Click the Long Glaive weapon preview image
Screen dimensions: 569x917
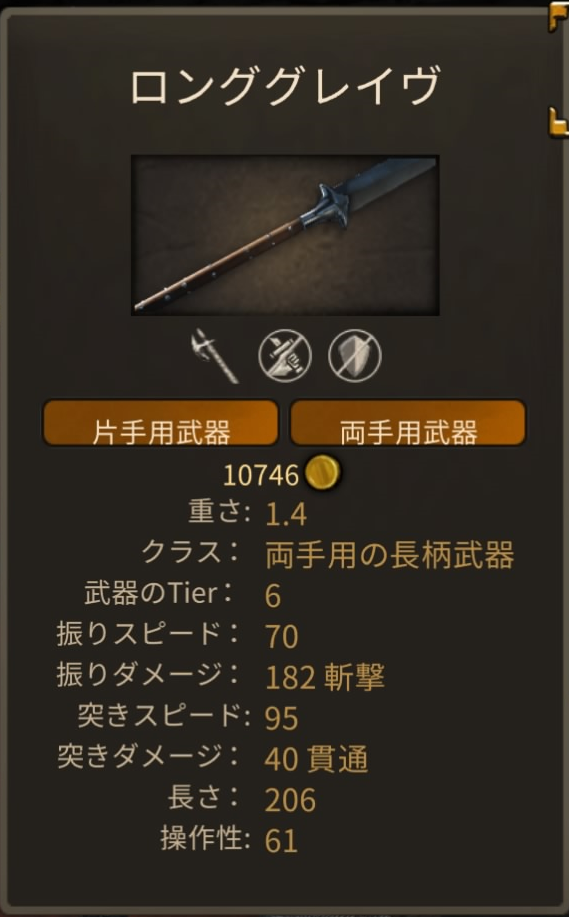(285, 235)
